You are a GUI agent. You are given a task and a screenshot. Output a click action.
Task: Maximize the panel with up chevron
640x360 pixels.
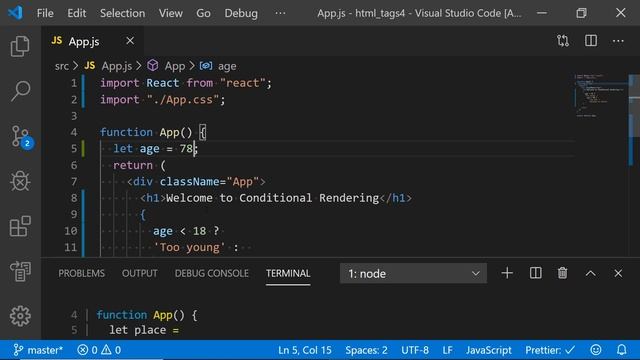590,273
